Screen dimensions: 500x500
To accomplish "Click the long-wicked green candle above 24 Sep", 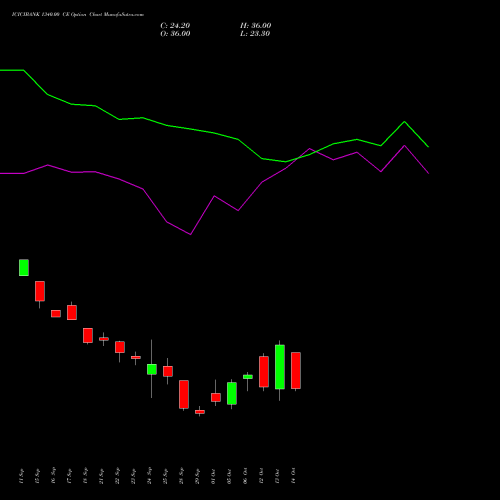I will (x=152, y=369).
